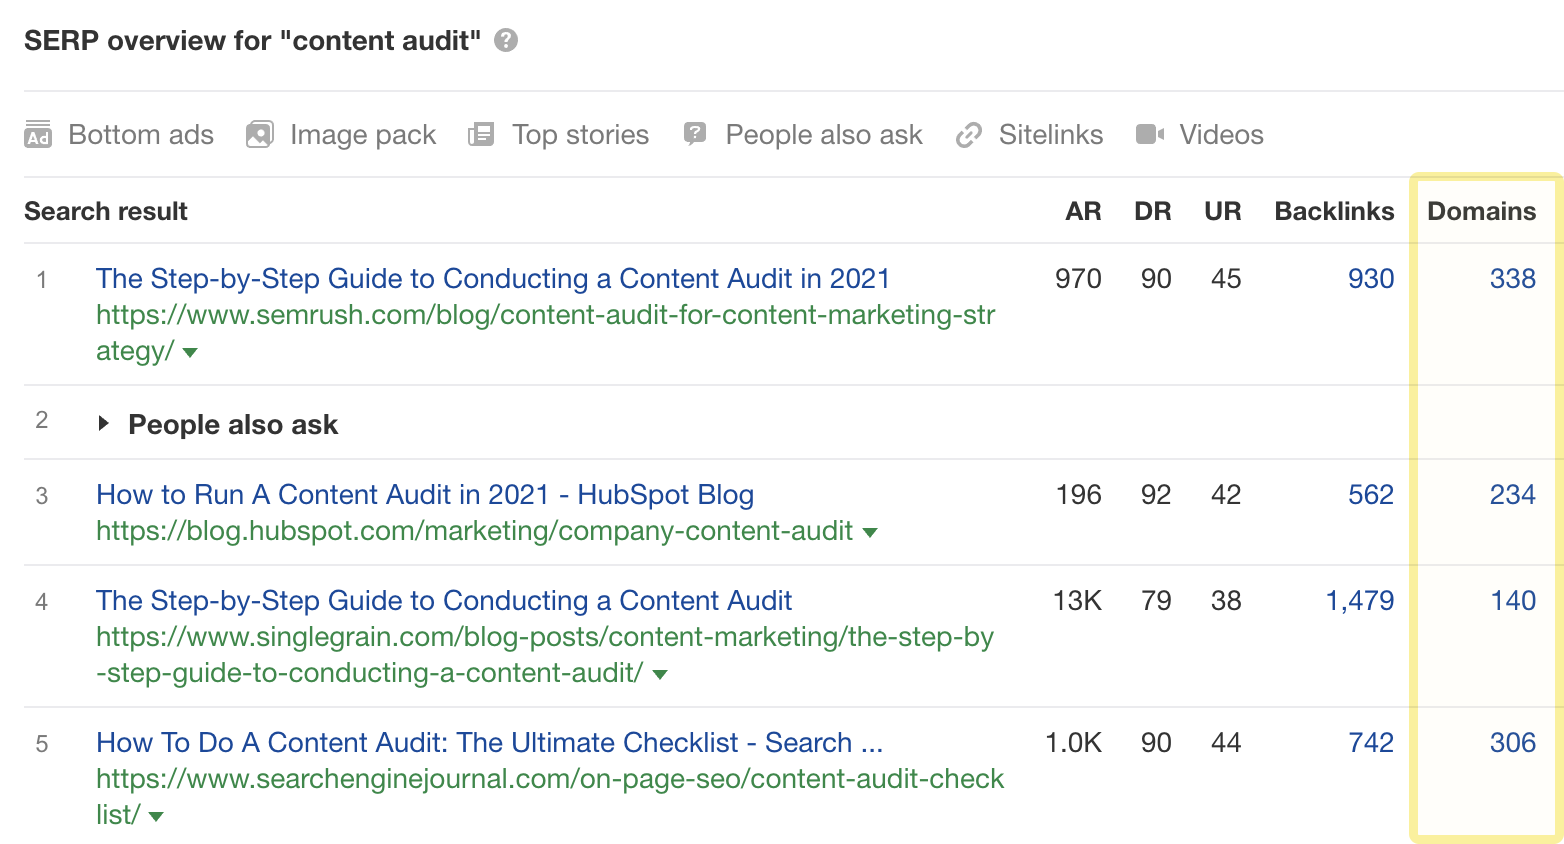
Task: Click the Videos camera icon
Action: click(1150, 135)
